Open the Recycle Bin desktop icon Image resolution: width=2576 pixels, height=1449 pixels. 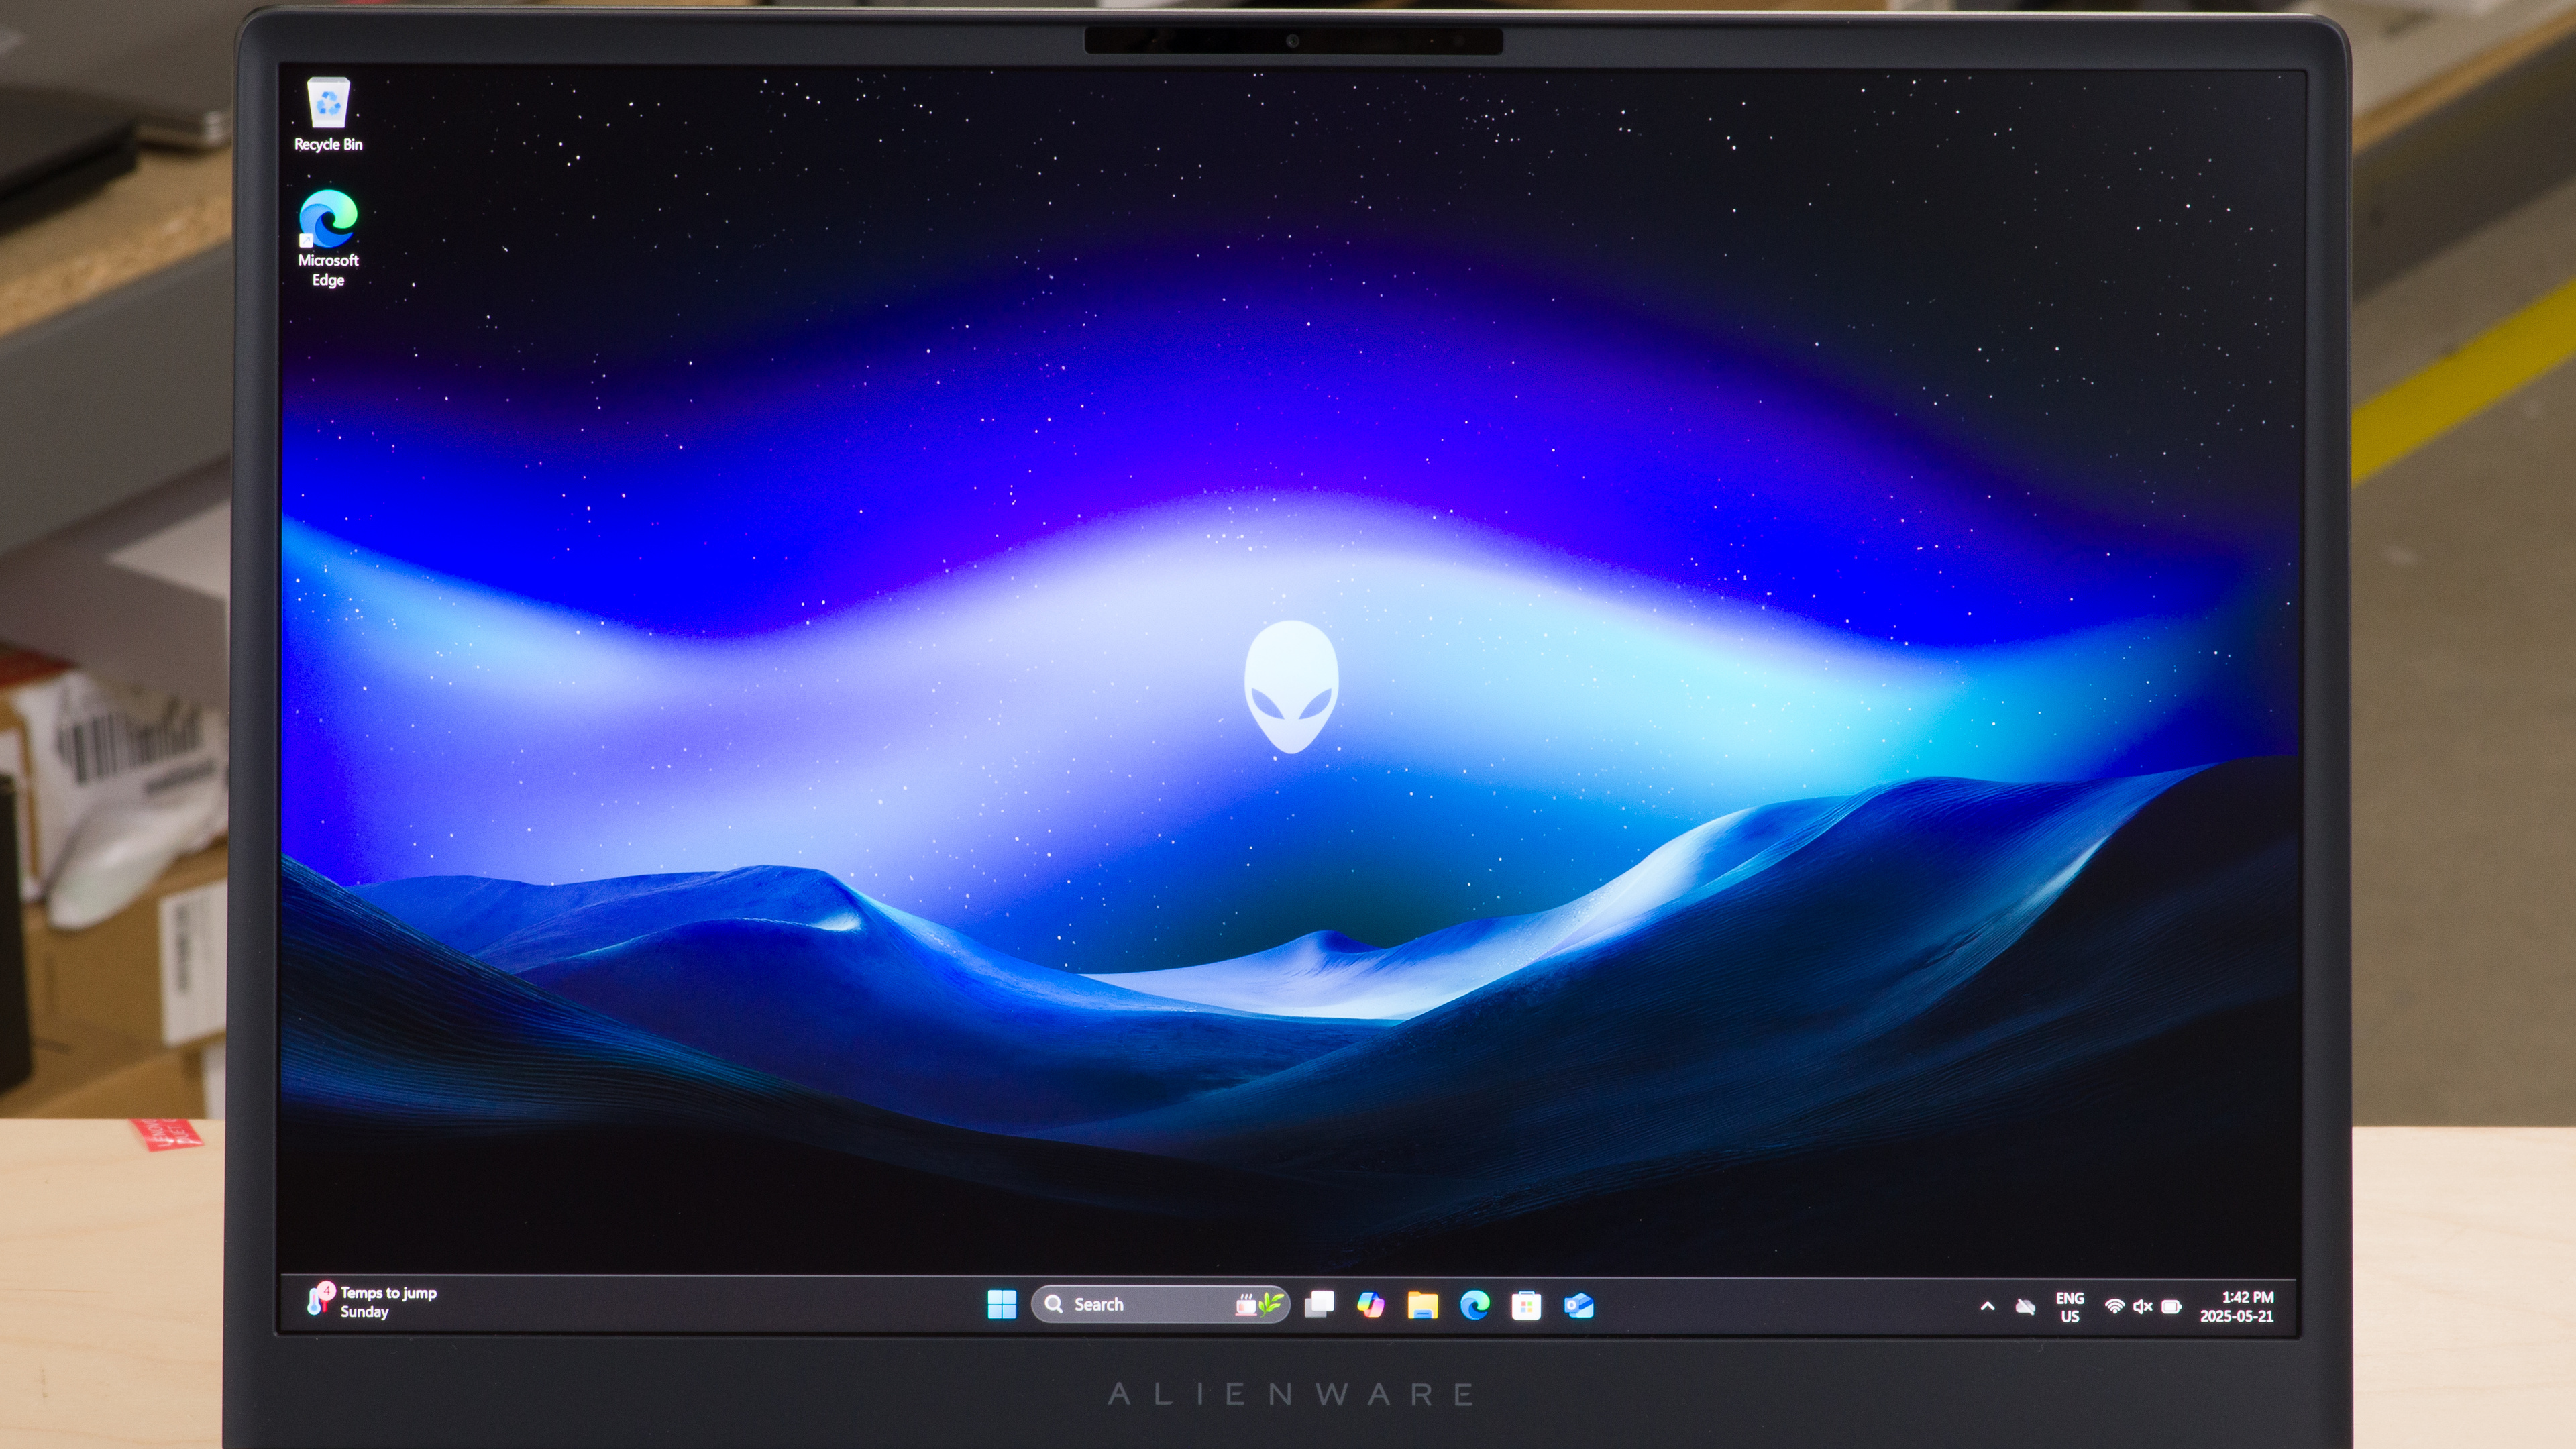pyautogui.click(x=328, y=104)
